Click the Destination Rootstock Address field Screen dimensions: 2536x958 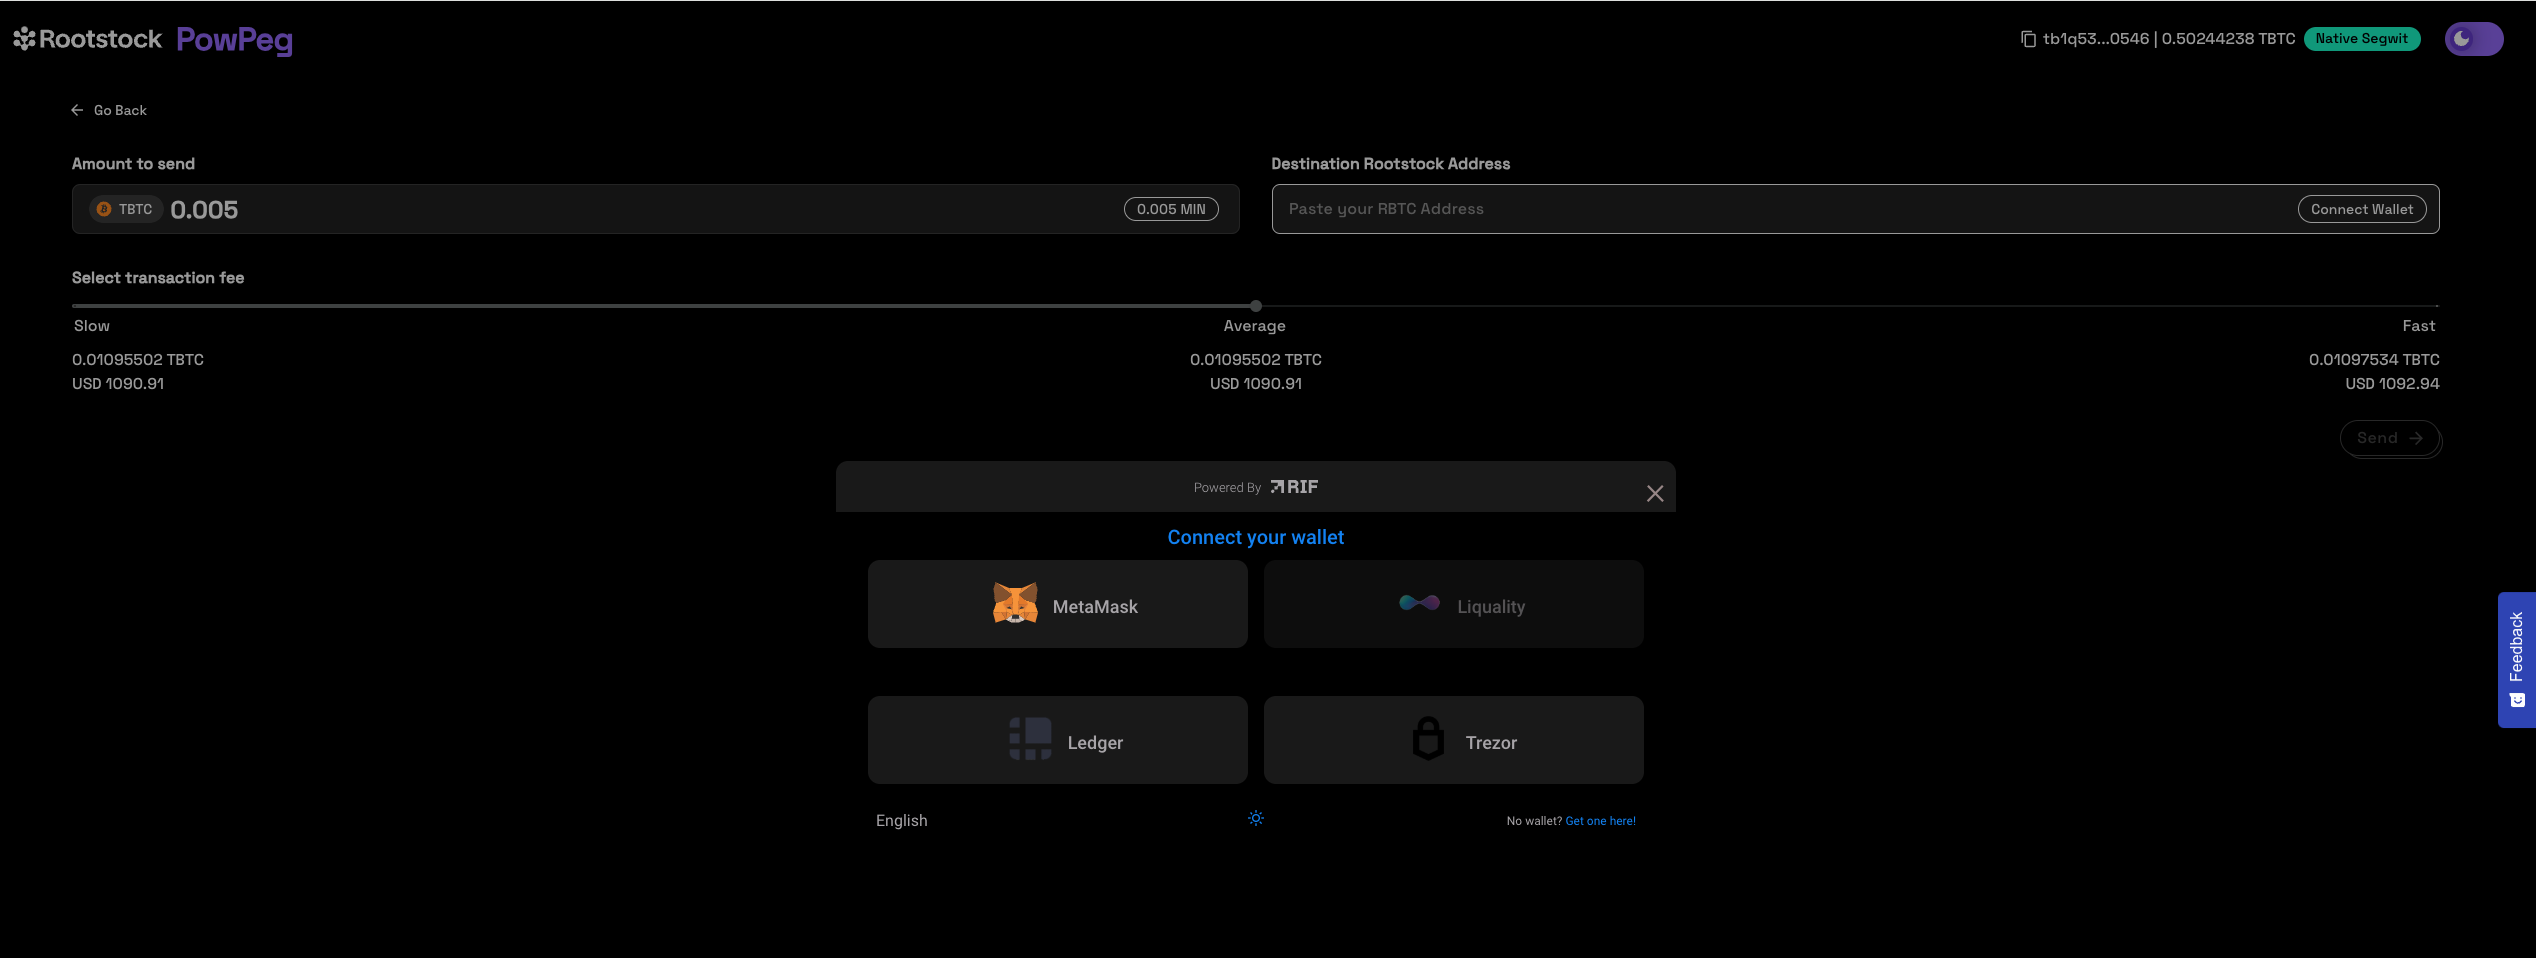coord(1780,209)
